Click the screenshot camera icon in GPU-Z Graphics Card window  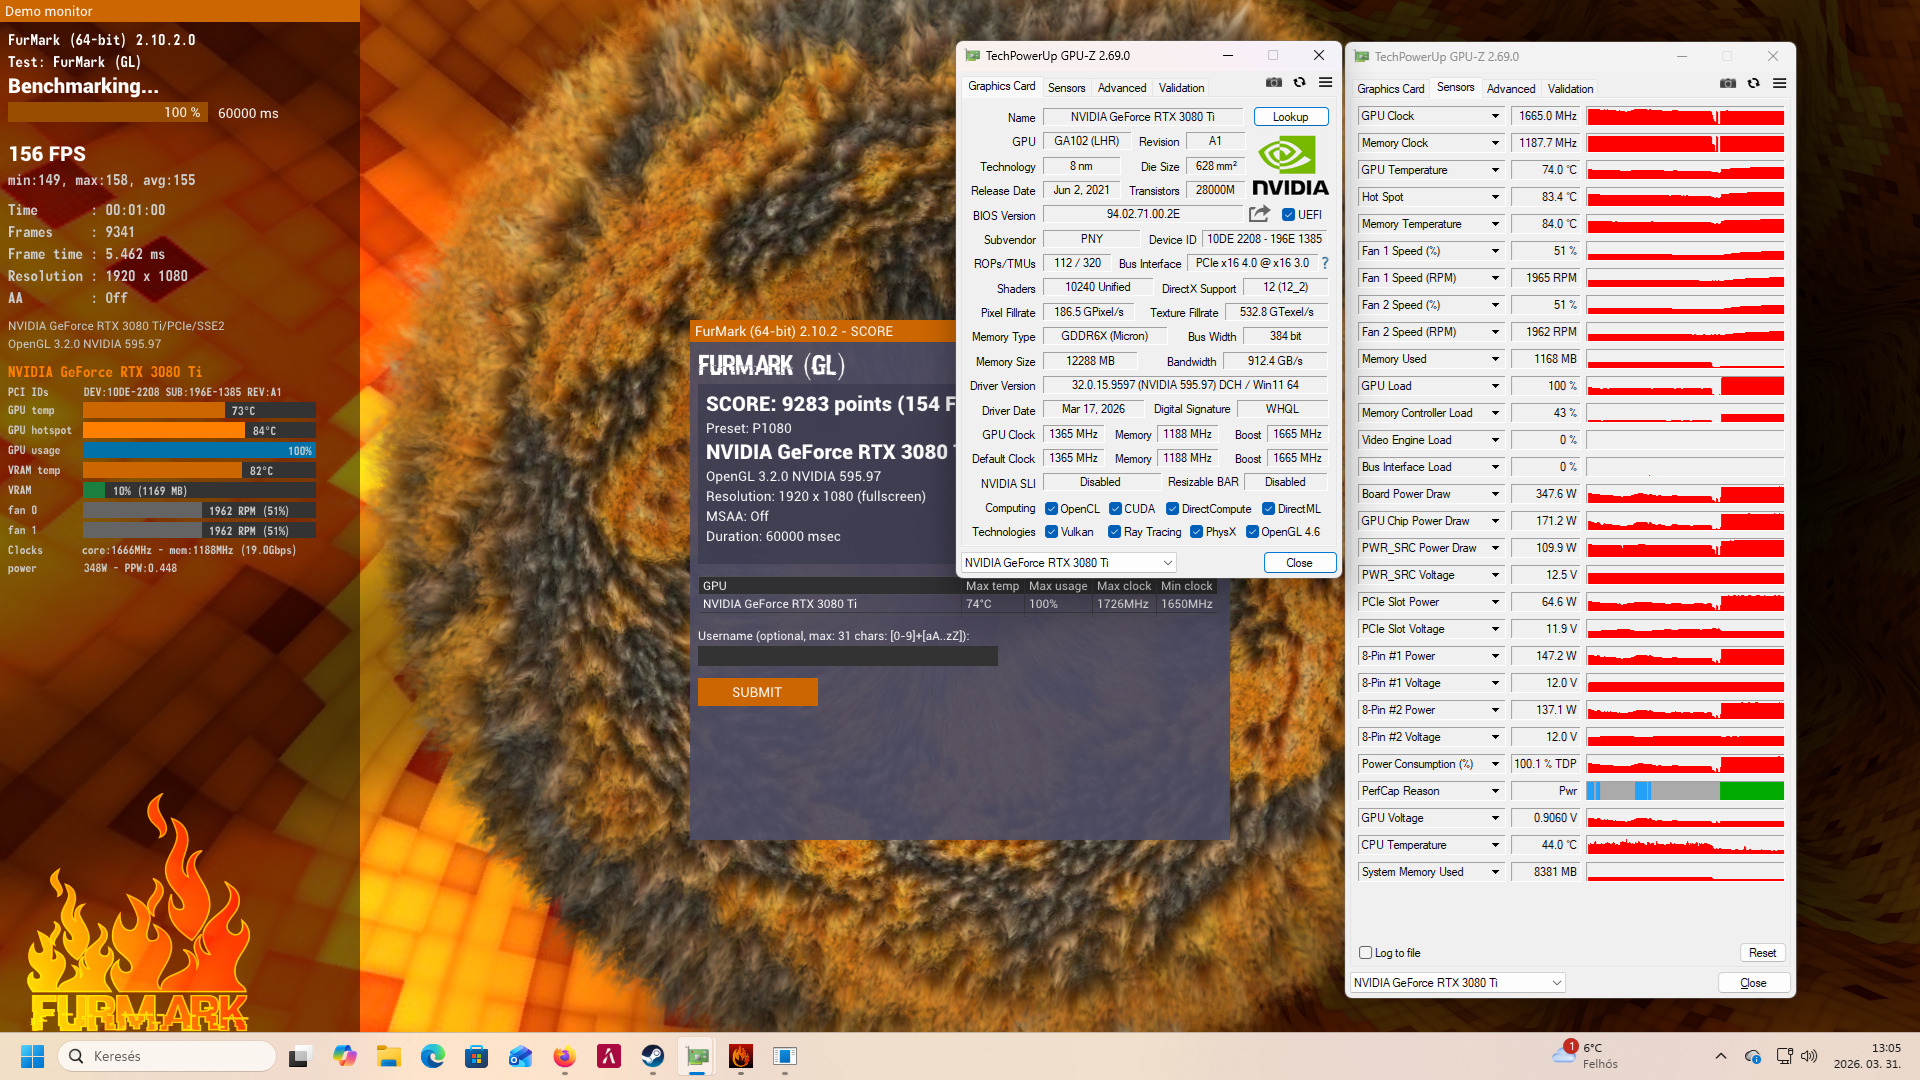[x=1273, y=83]
